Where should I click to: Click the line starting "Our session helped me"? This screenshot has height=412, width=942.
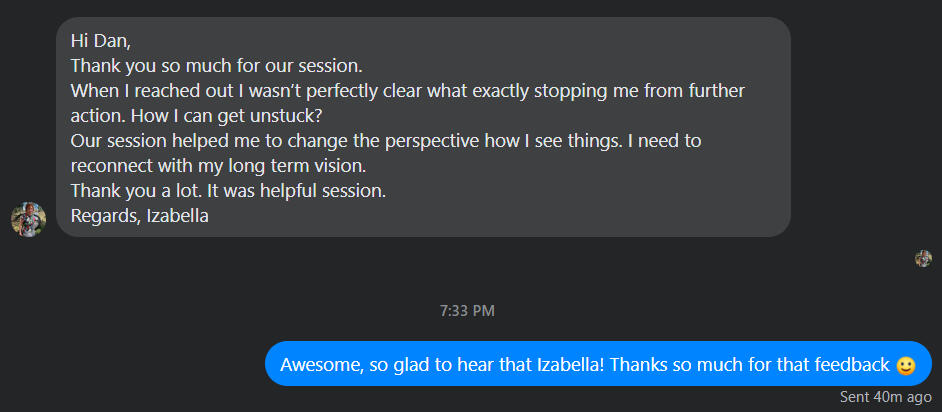pos(385,140)
